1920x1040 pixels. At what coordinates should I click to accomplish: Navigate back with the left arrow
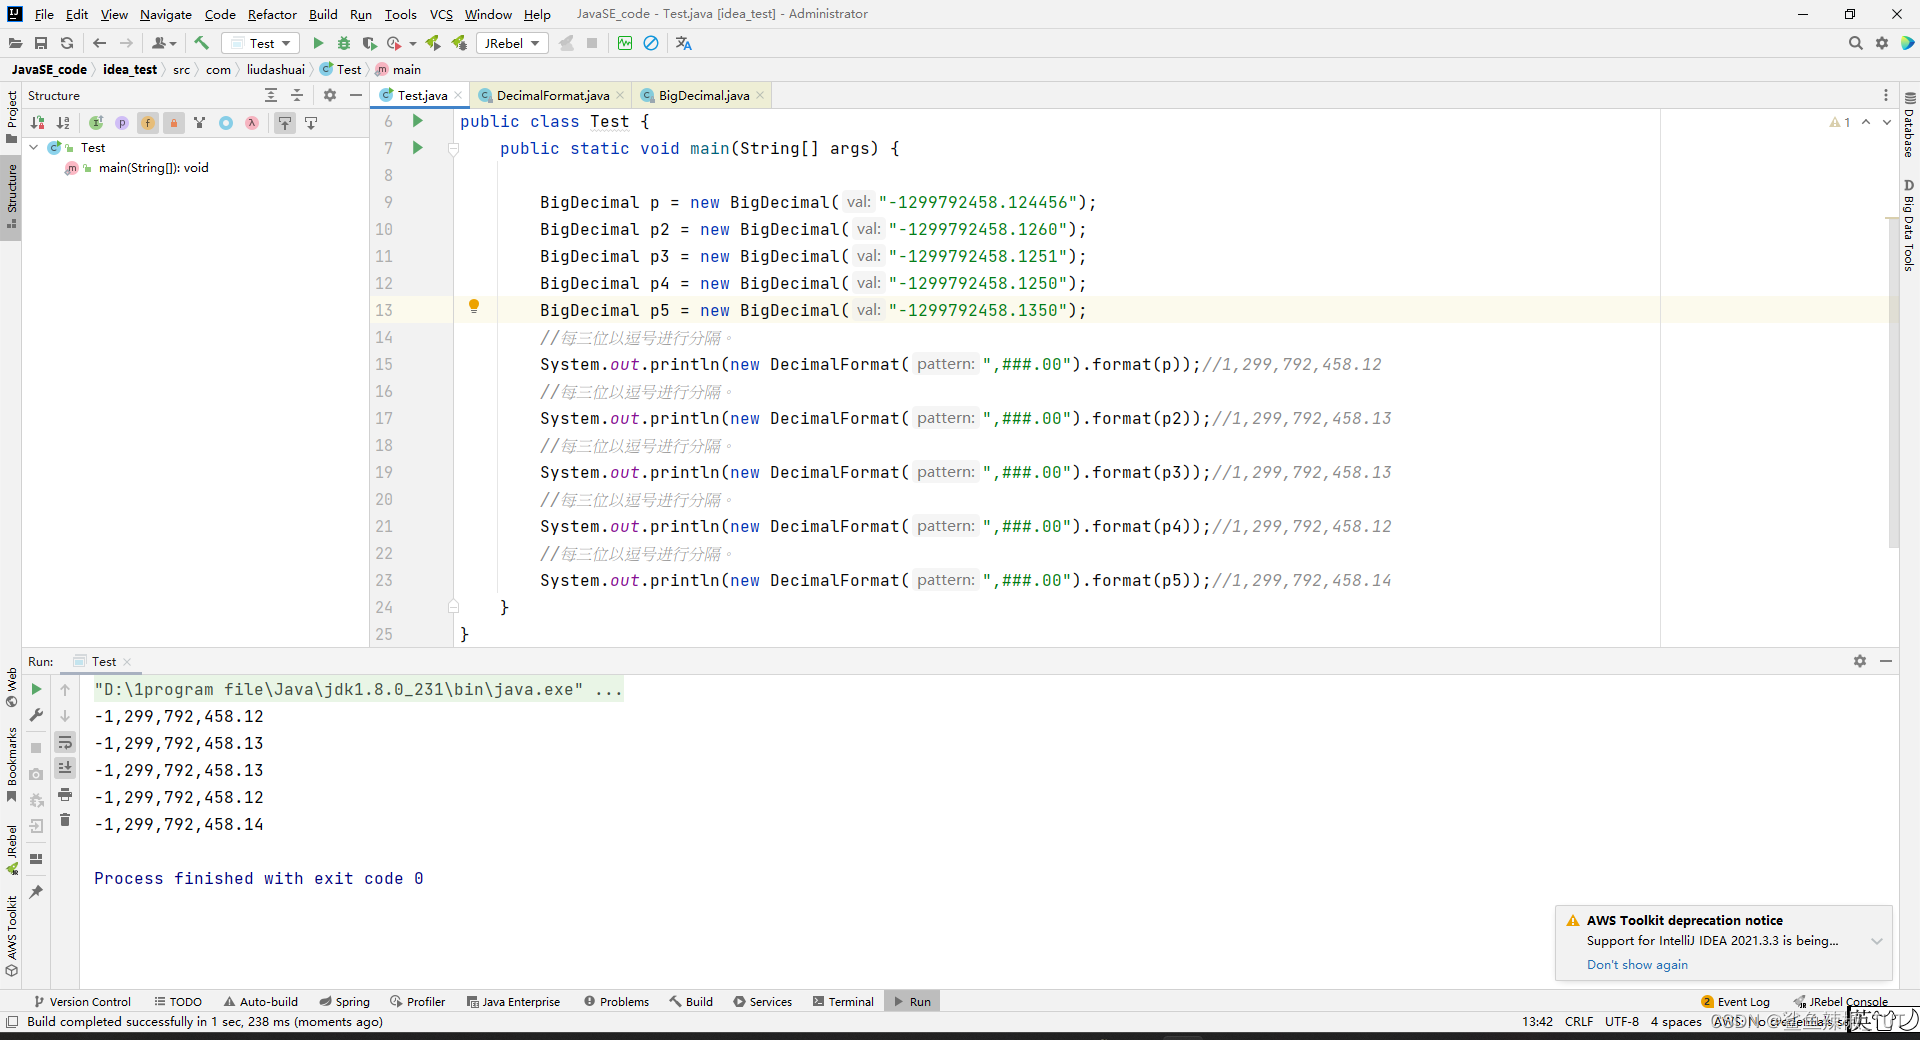[x=99, y=43]
